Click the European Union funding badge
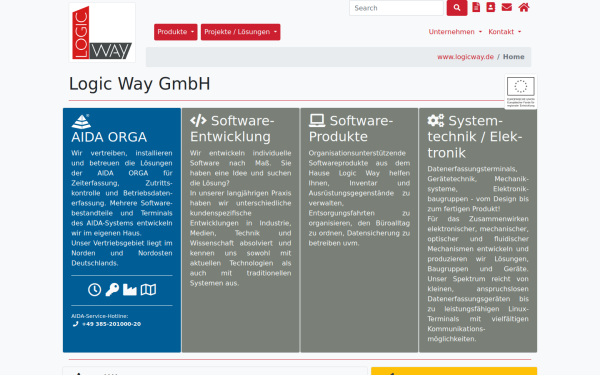 coord(521,92)
